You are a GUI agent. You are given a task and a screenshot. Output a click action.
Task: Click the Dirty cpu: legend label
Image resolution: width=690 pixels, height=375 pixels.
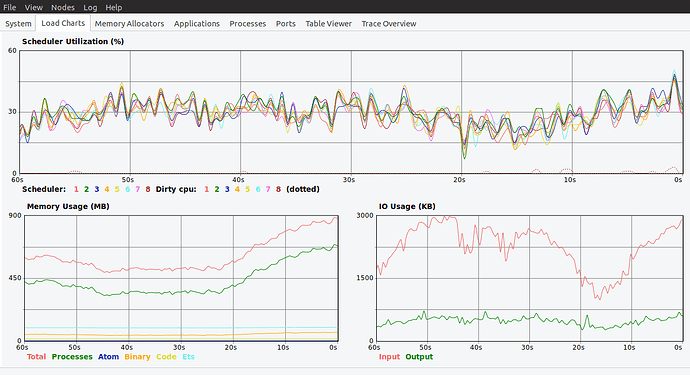click(x=176, y=189)
